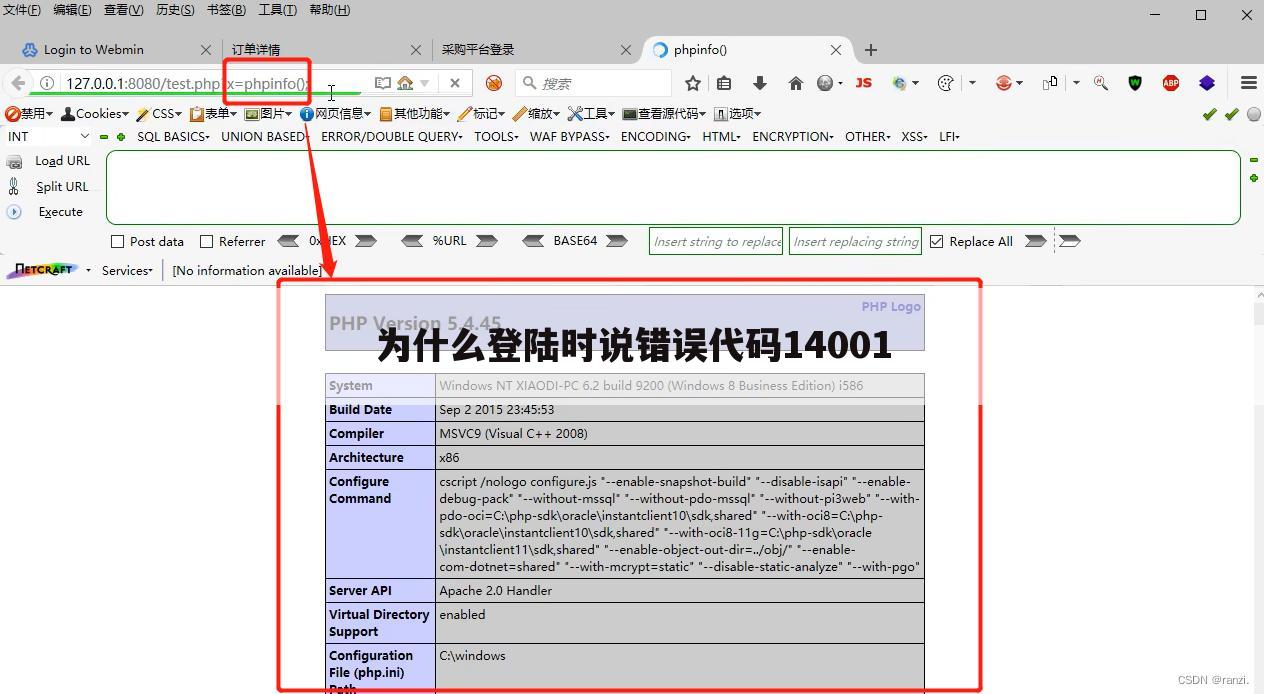The height and width of the screenshot is (694, 1264).
Task: Focus the Insert string to replace field
Action: (x=716, y=241)
